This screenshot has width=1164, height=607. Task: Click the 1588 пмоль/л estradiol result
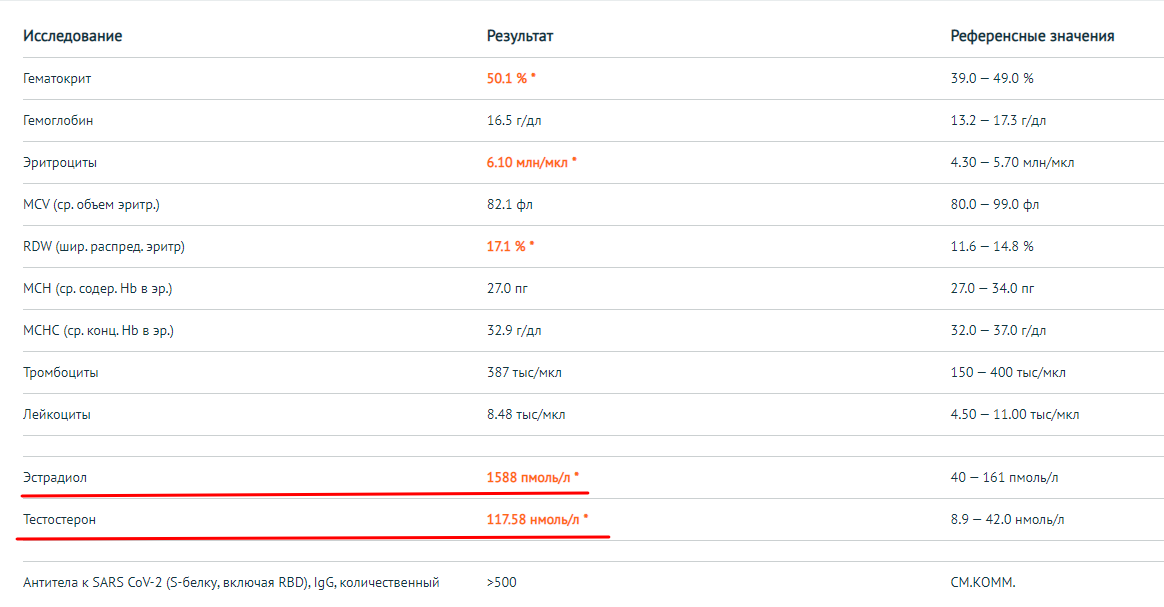tap(532, 477)
